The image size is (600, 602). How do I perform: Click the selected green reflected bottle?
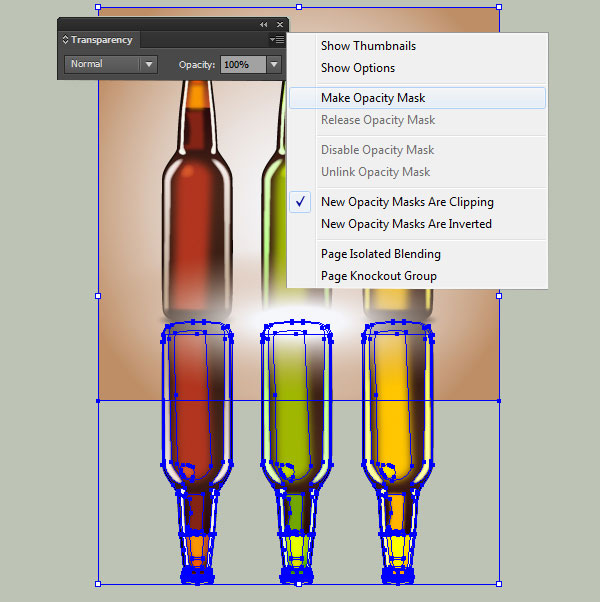297,452
